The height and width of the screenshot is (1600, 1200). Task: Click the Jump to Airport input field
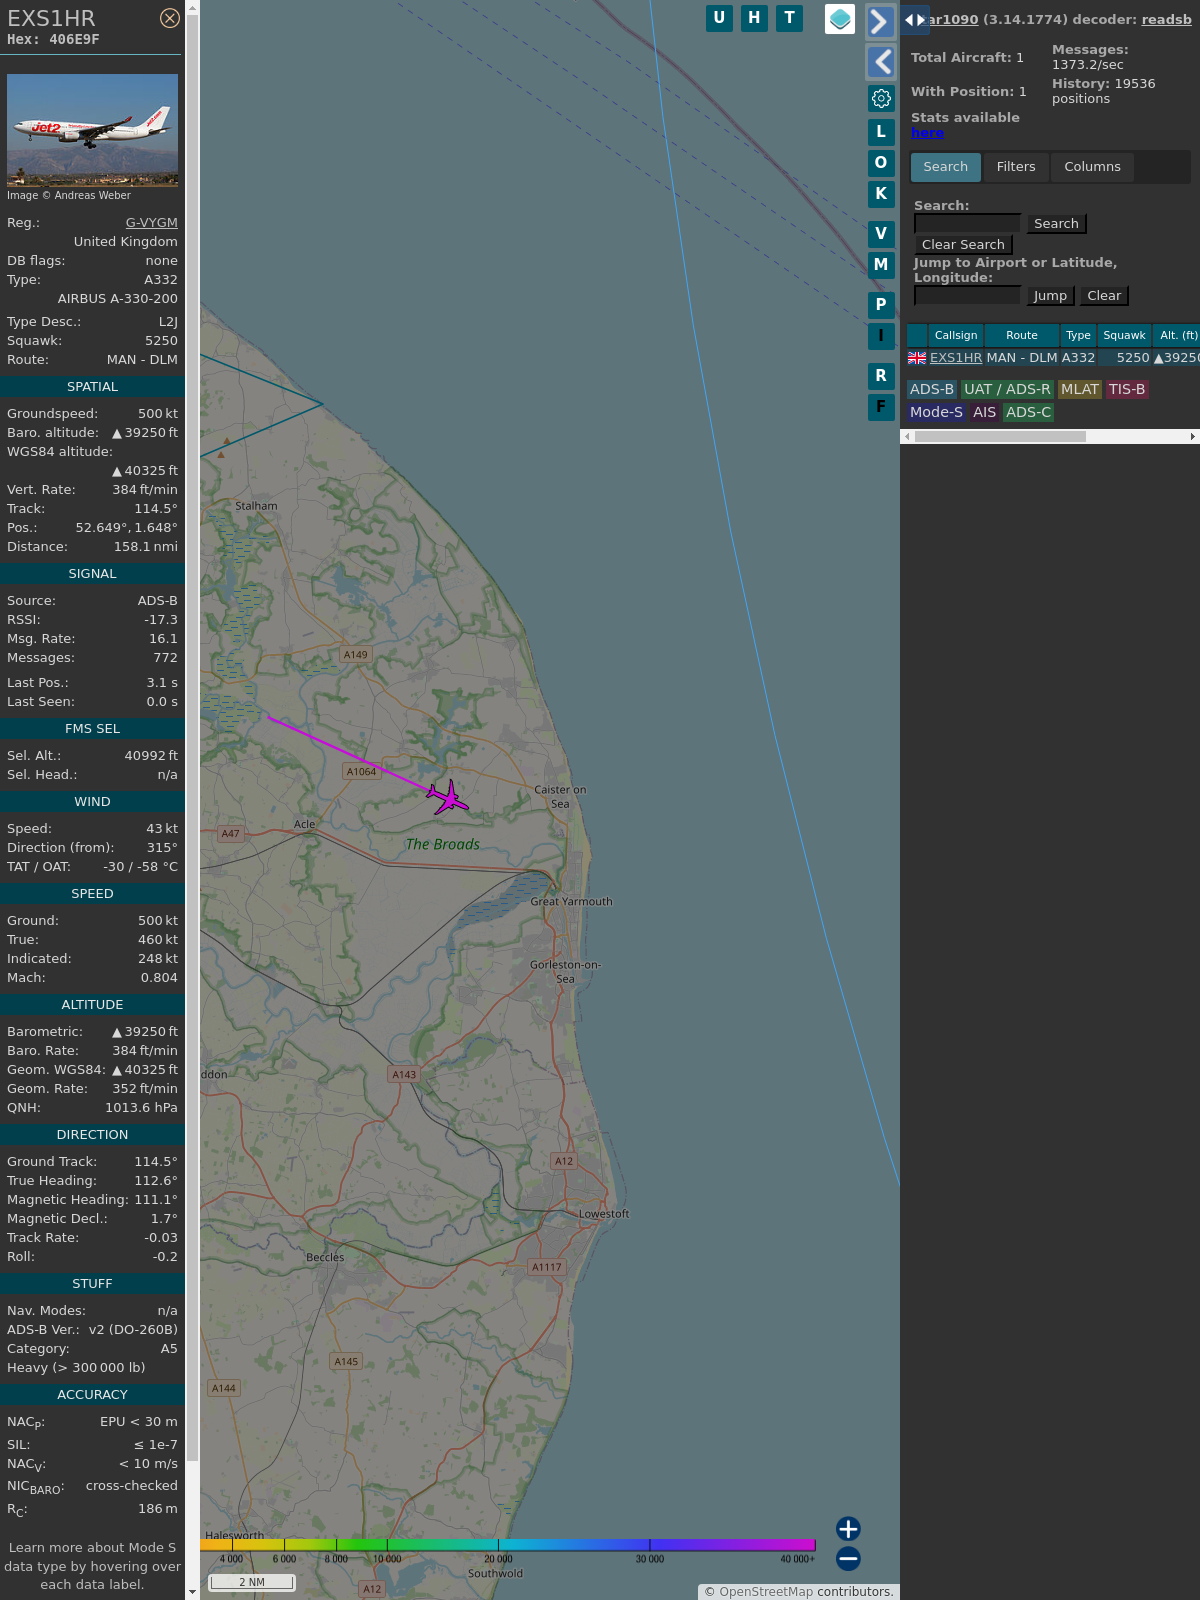click(967, 295)
